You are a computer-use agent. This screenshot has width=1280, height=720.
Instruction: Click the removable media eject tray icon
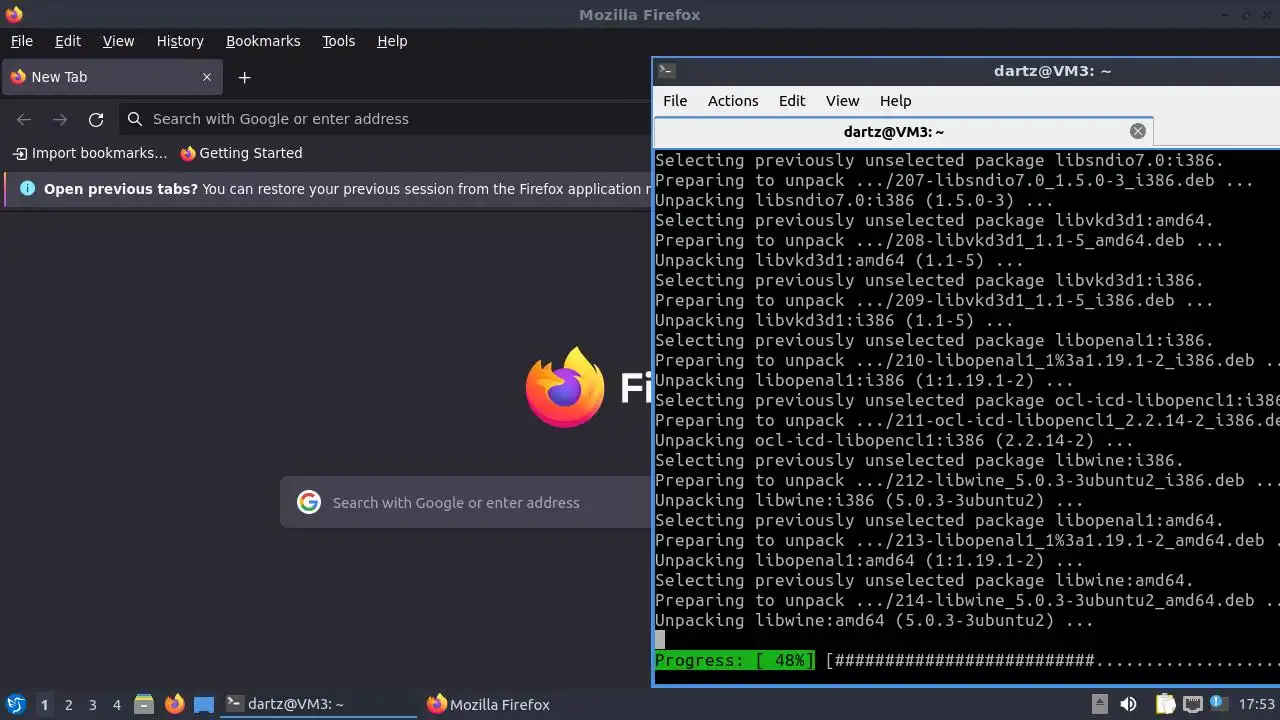(1099, 704)
